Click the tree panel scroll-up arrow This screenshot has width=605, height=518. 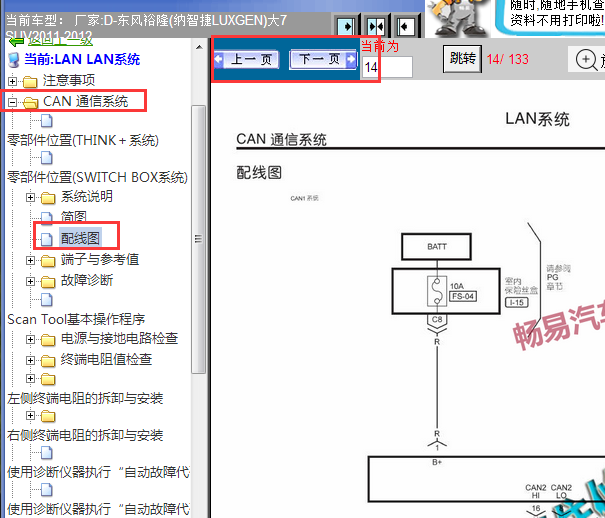coord(199,47)
